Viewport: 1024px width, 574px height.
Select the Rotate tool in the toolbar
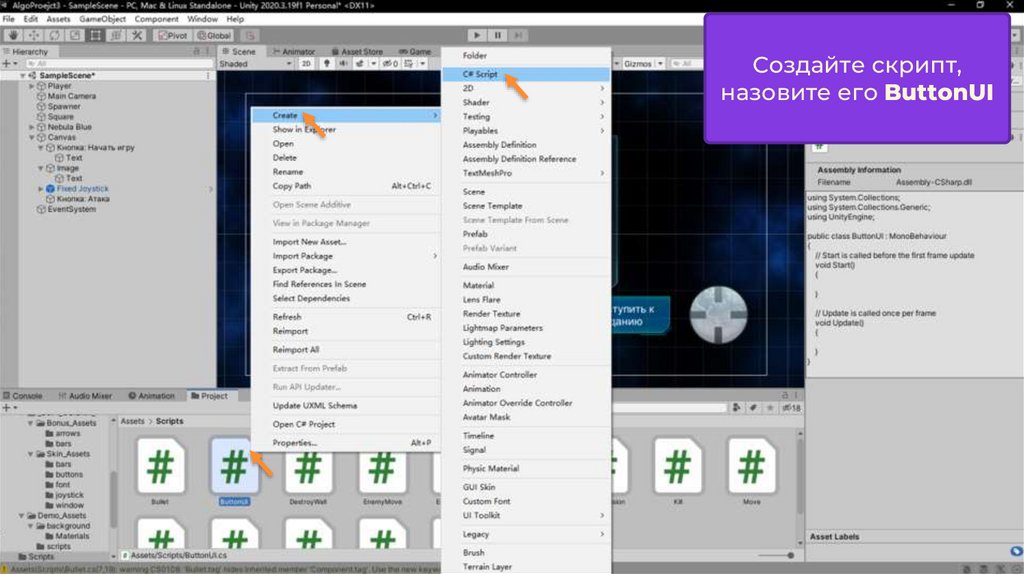tap(54, 35)
